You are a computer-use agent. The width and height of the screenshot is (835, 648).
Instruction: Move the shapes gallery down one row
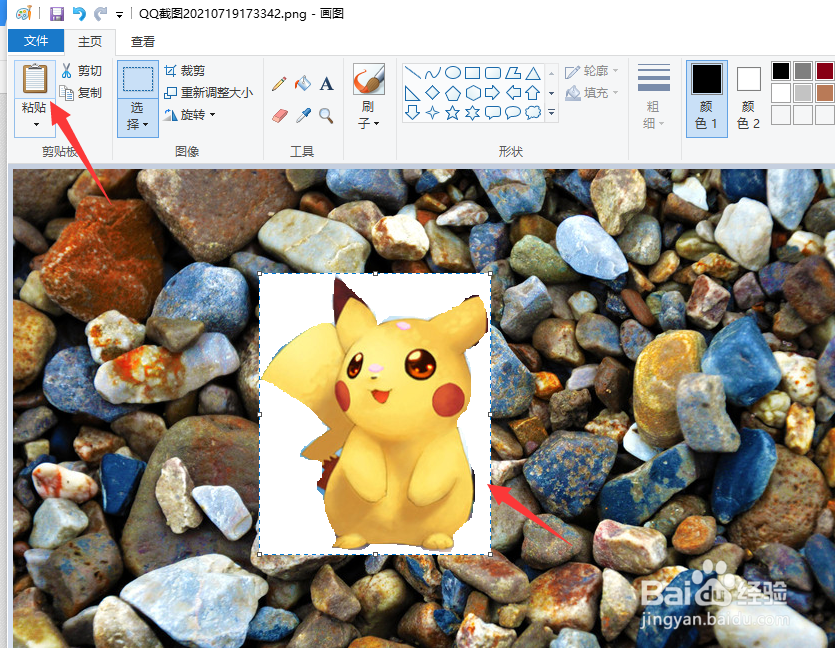tap(552, 93)
